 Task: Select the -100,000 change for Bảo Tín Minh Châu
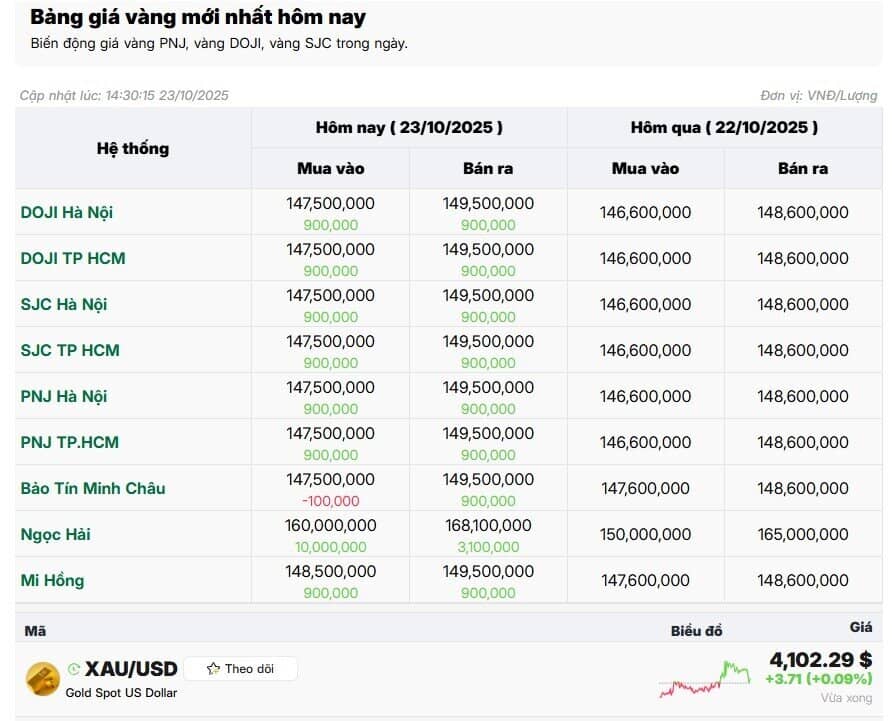click(x=331, y=501)
